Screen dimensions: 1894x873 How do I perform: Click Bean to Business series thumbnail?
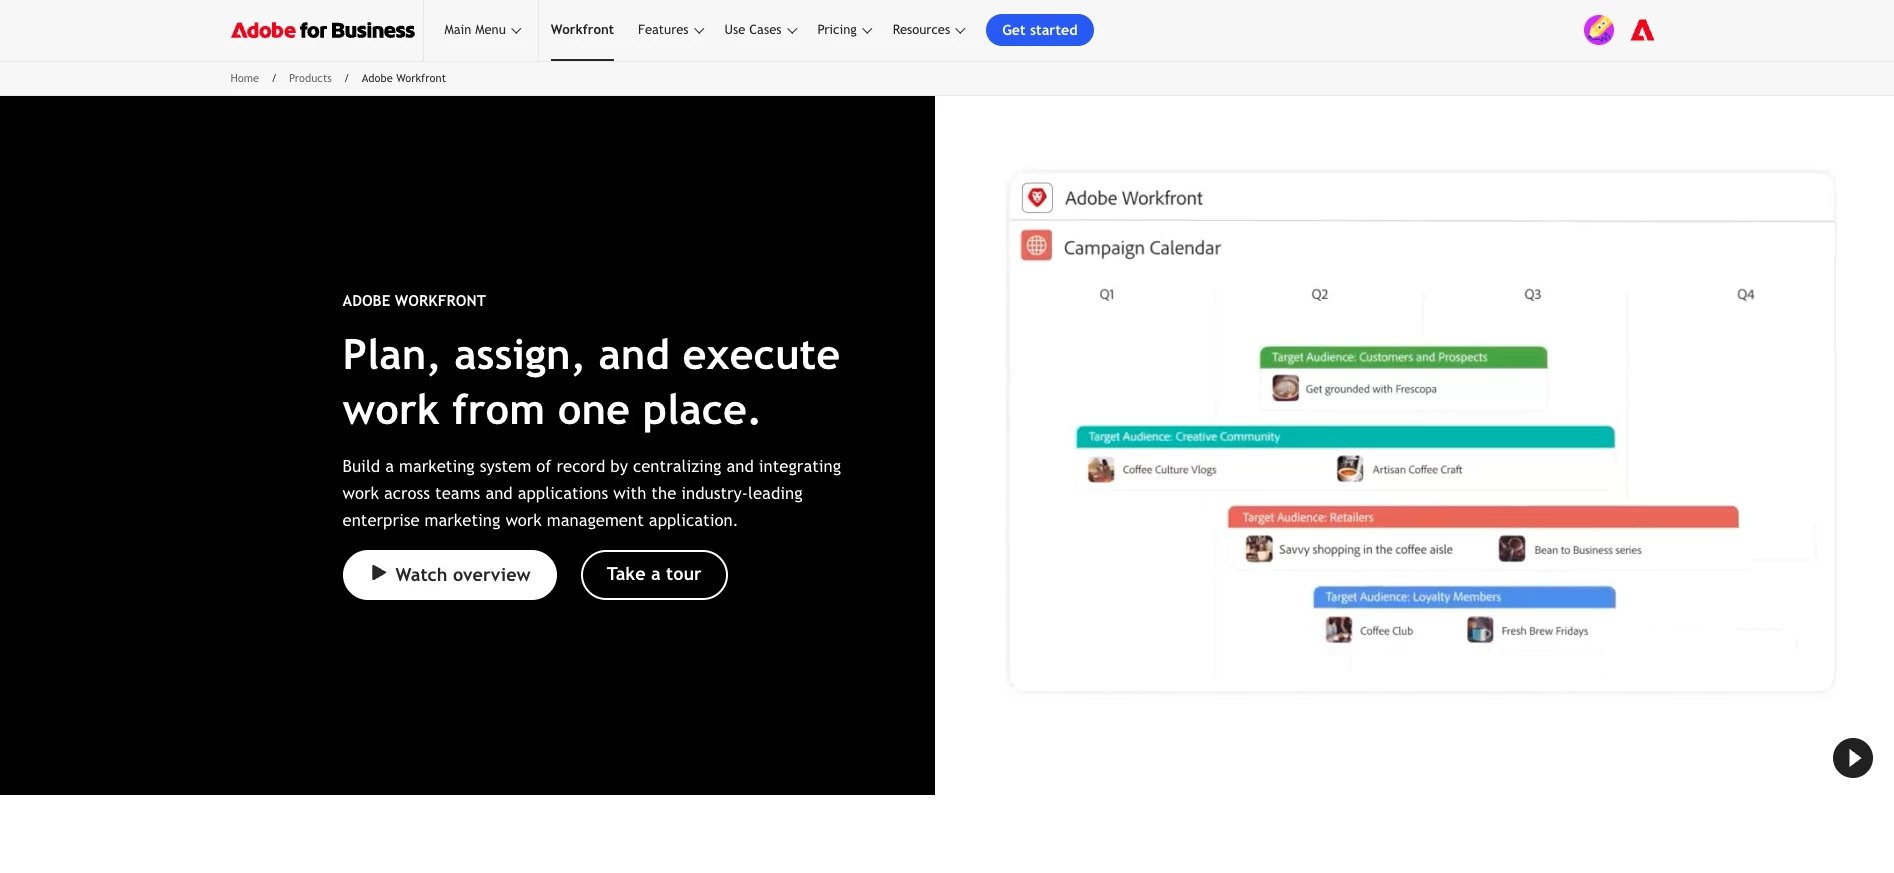tap(1512, 549)
